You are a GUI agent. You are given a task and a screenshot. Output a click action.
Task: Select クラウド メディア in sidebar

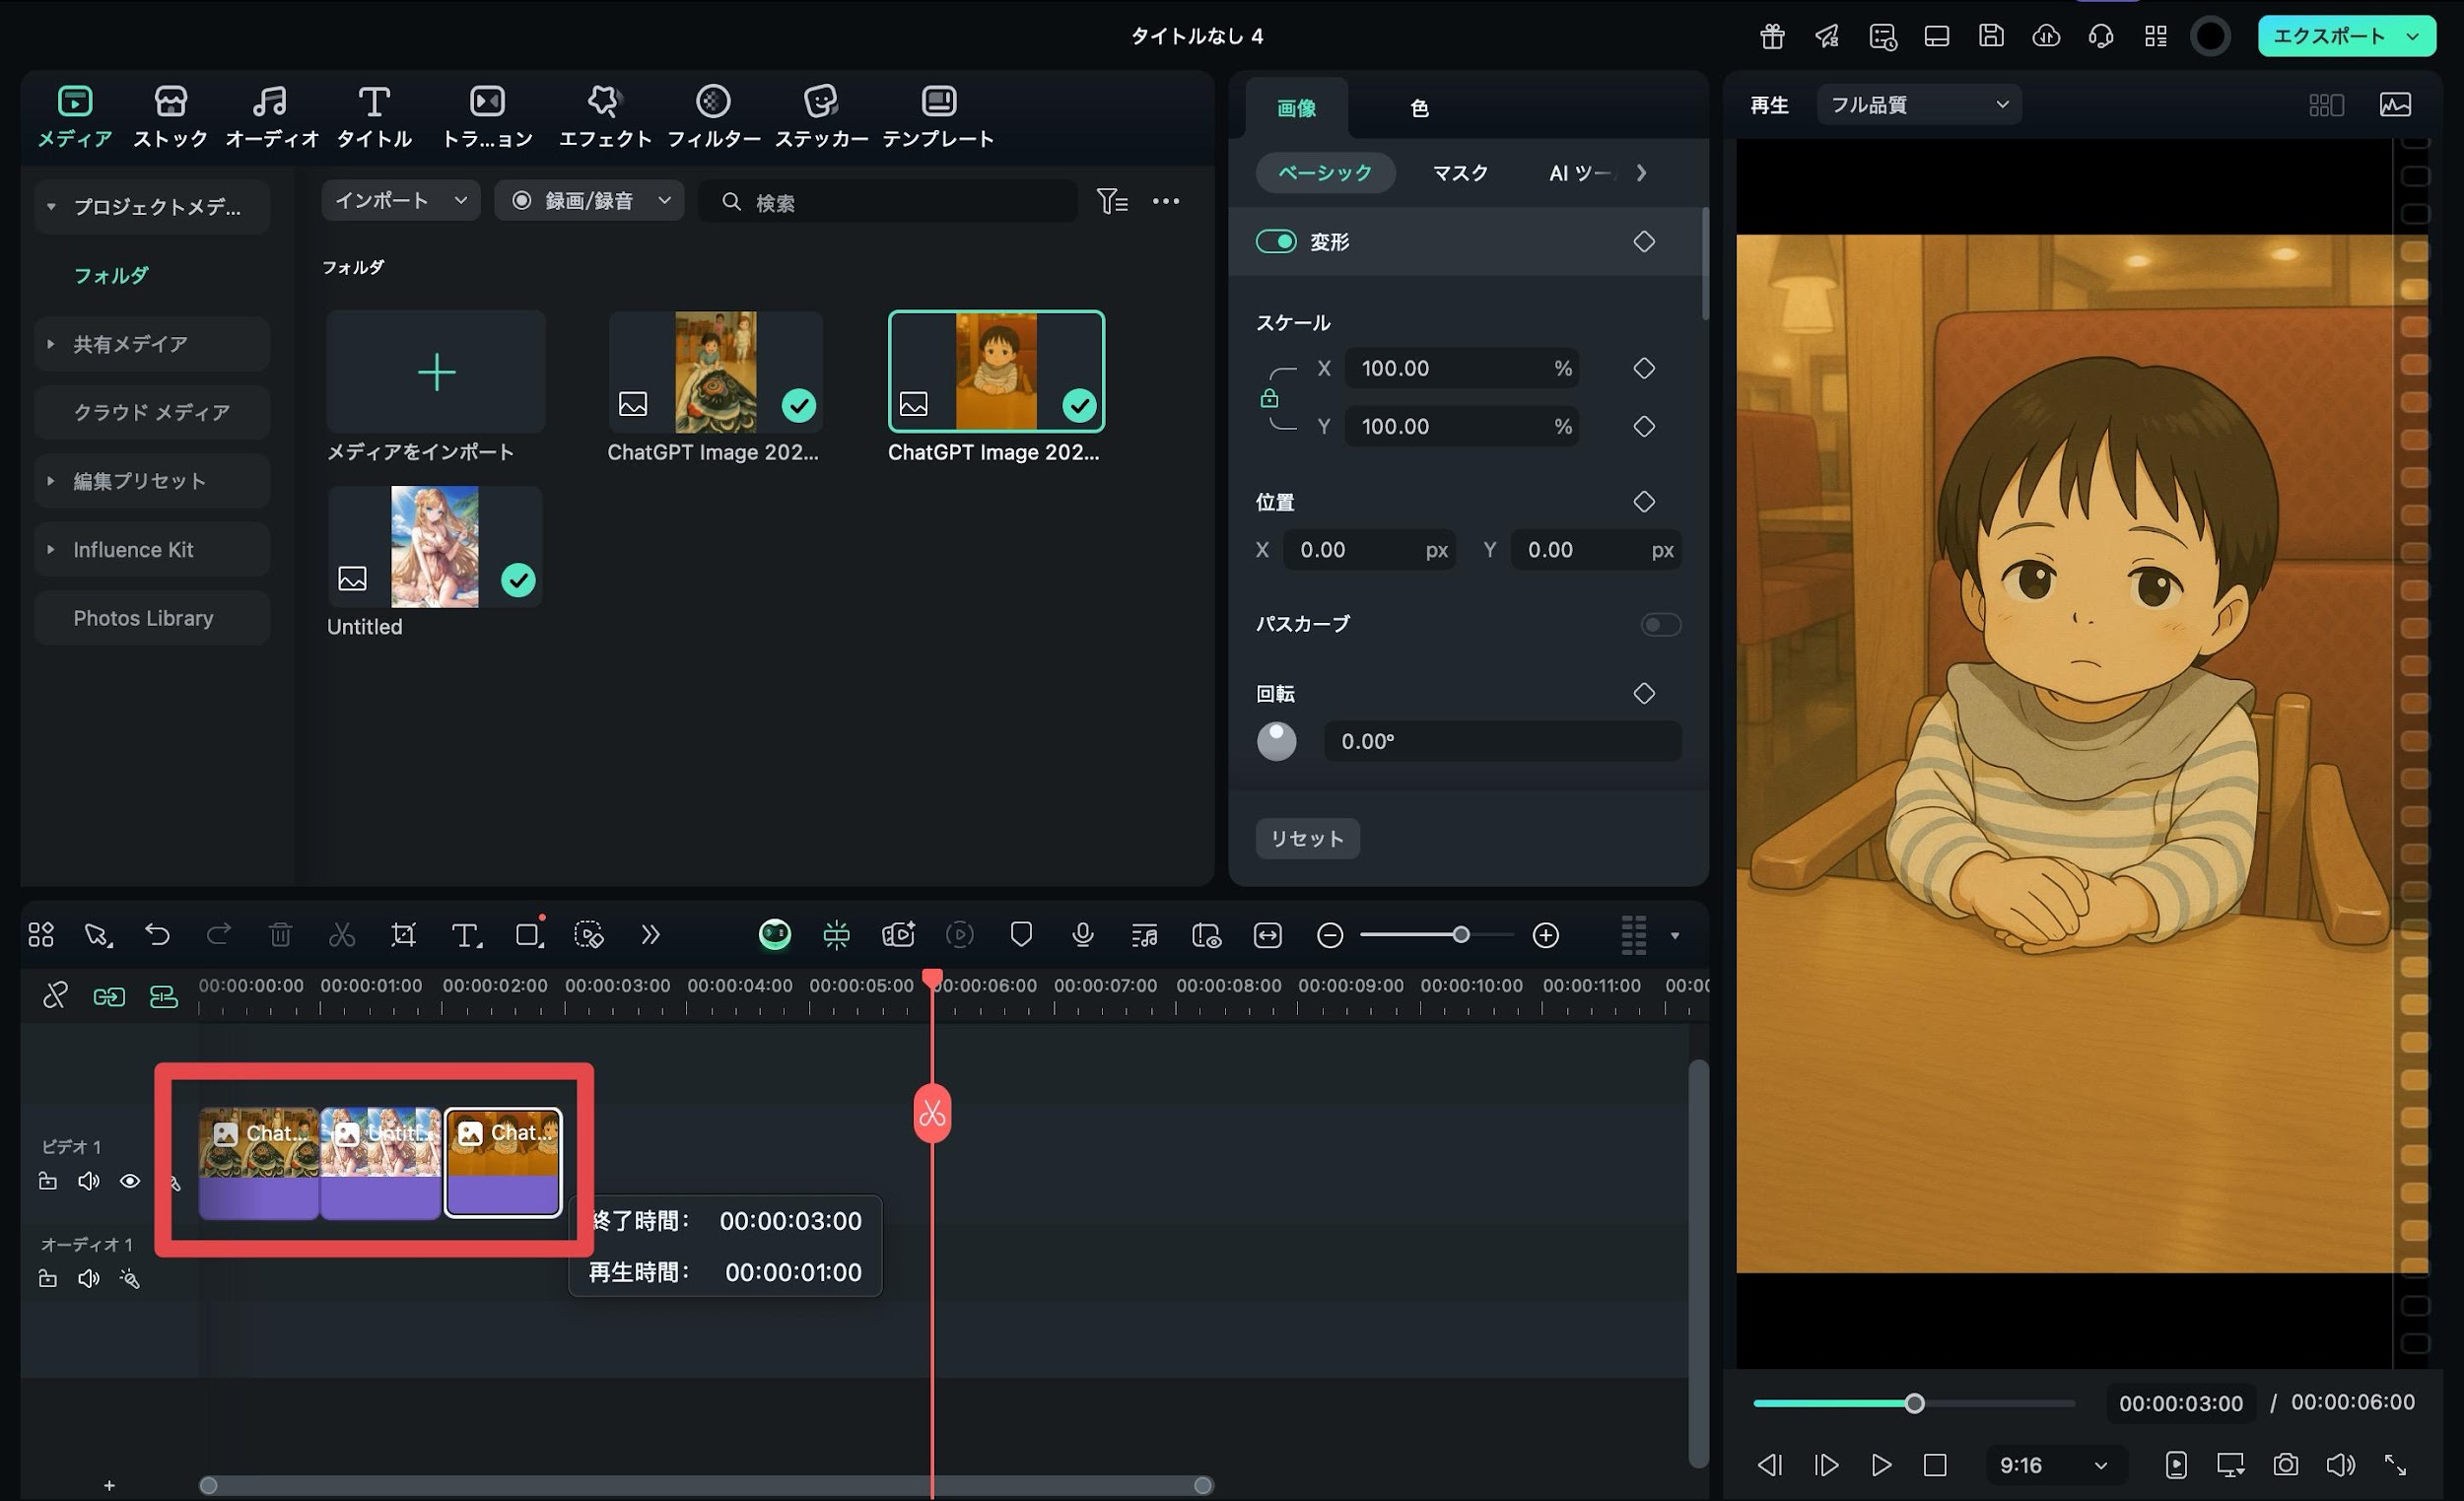click(x=152, y=412)
